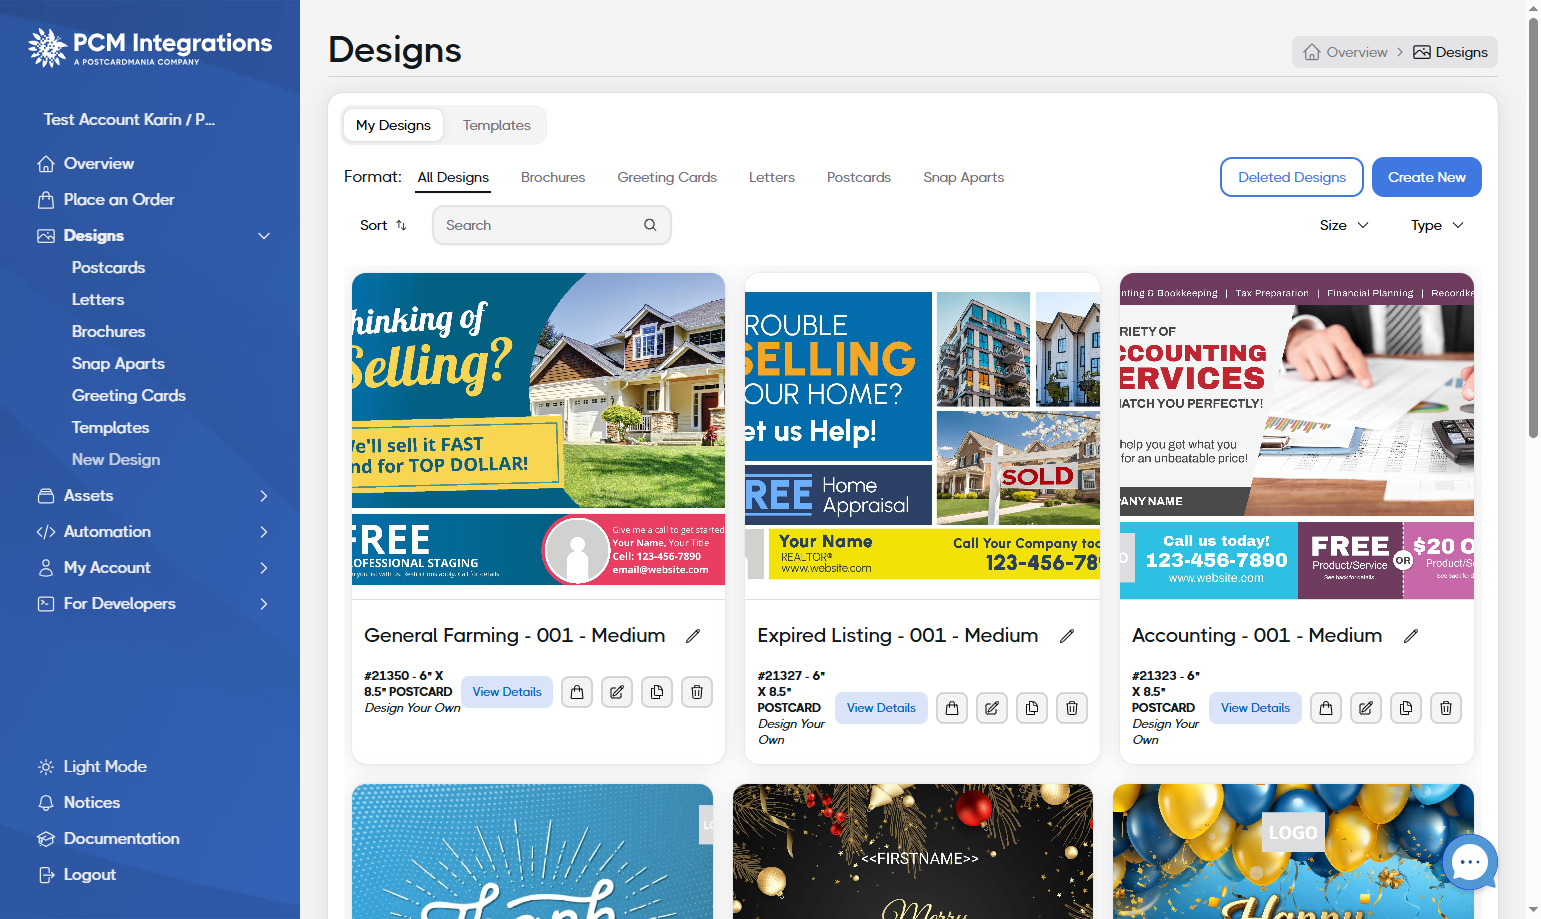Delete the Expired Listing design
The width and height of the screenshot is (1541, 919).
pos(1072,708)
